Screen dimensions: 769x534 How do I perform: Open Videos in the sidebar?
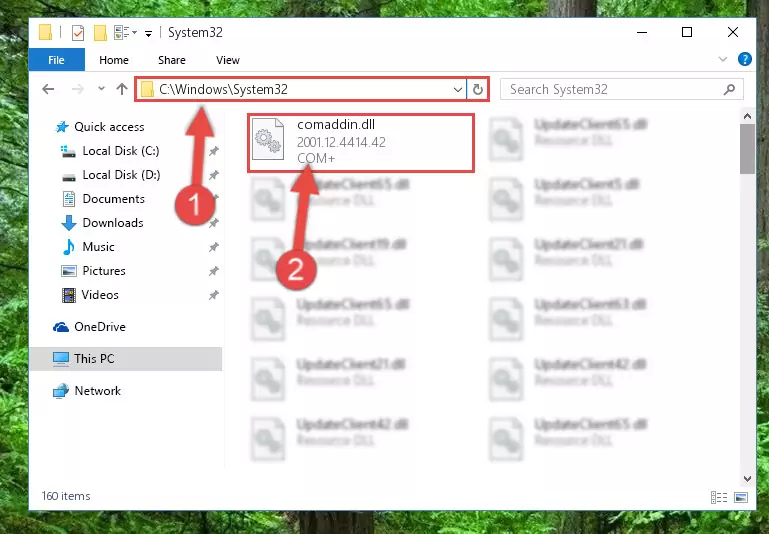pos(100,295)
